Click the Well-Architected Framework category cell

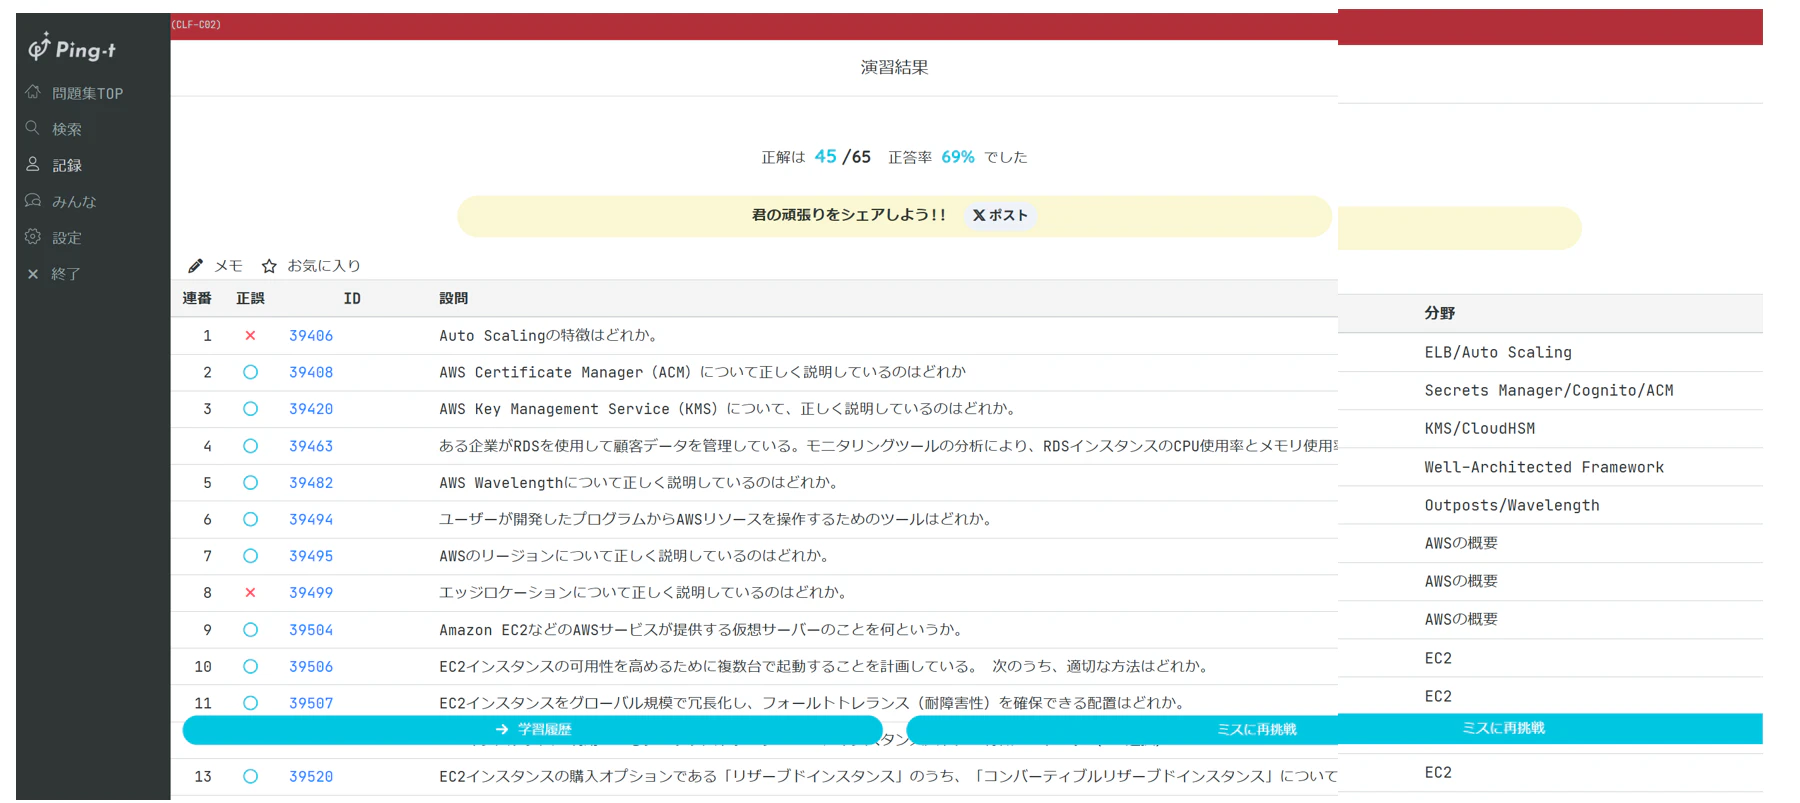pyautogui.click(x=1544, y=467)
